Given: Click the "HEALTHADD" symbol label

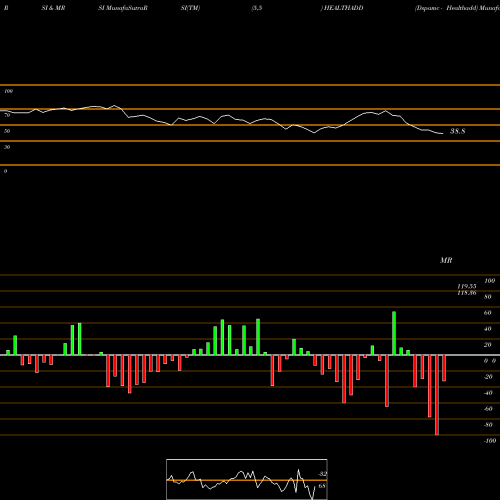Looking at the screenshot, I should tap(344, 8).
